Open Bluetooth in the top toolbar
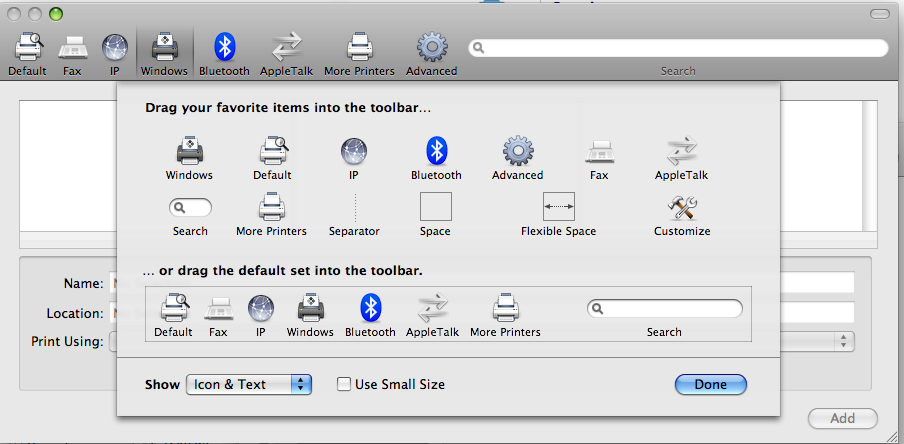 [x=224, y=47]
